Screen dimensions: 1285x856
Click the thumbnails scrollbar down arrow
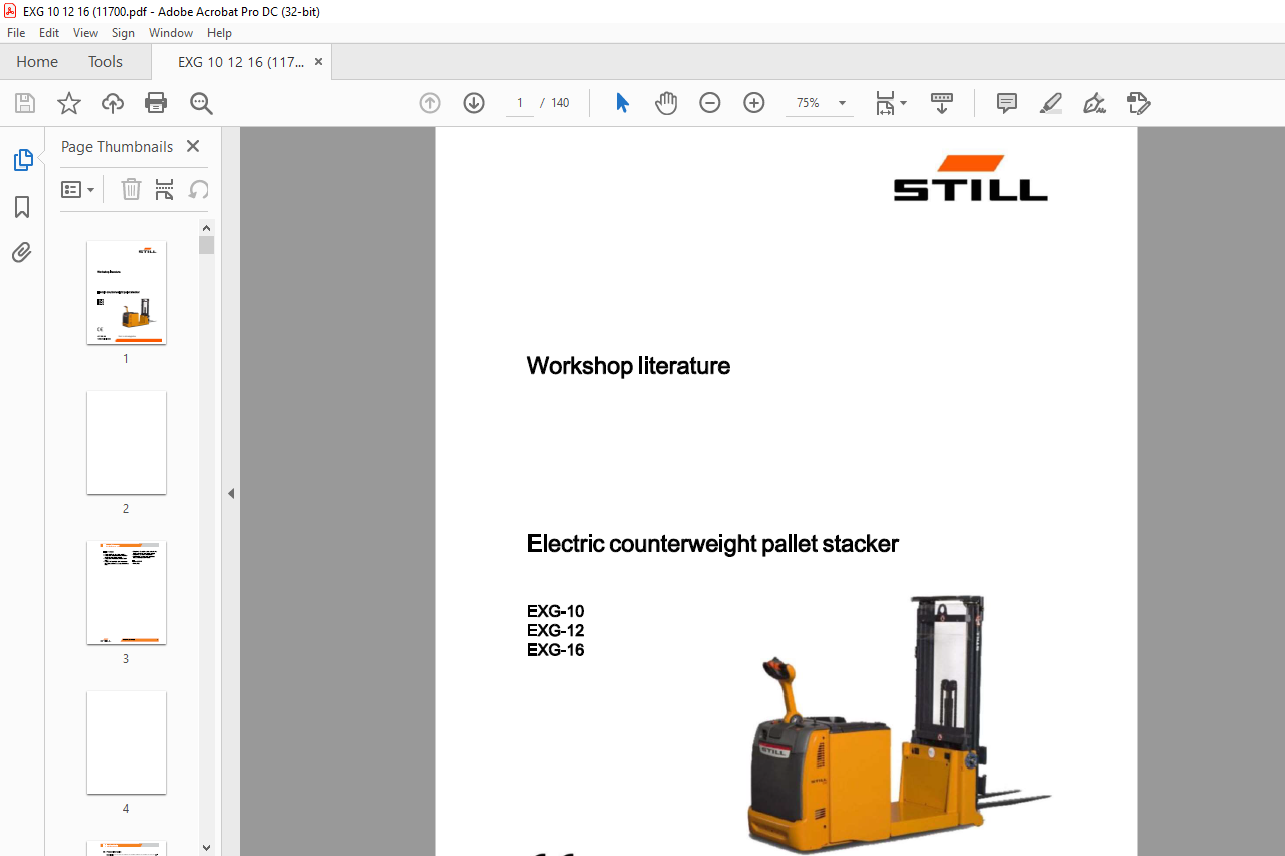coord(207,848)
